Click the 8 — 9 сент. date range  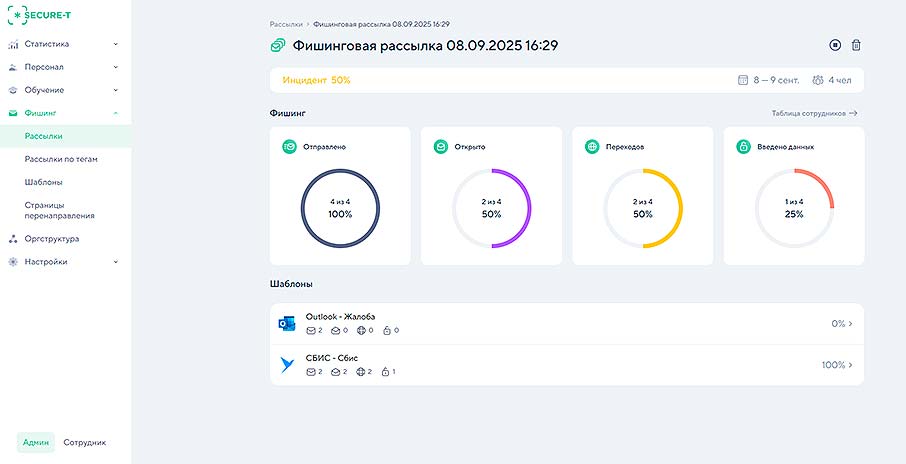coord(776,80)
